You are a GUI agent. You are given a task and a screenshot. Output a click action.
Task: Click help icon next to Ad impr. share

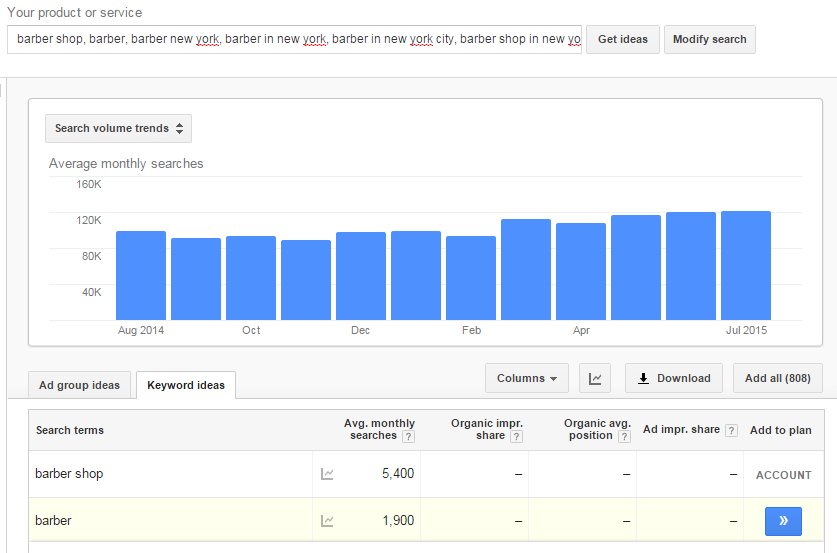(x=732, y=430)
